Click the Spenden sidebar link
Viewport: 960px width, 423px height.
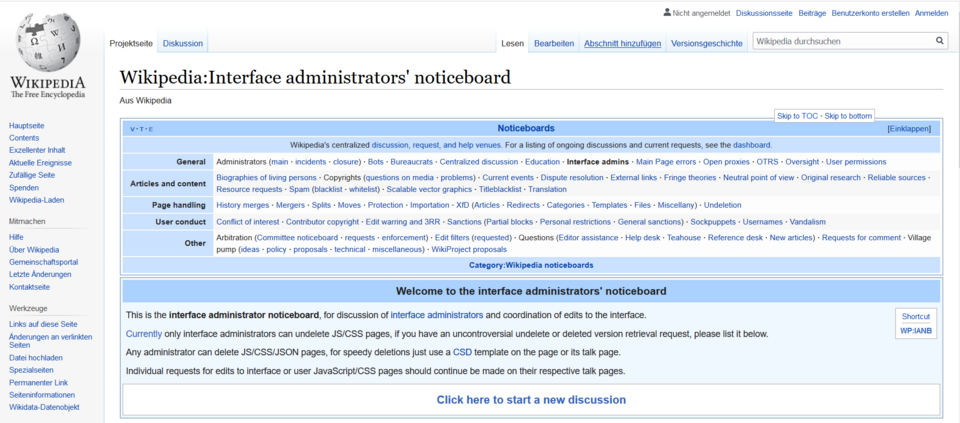(x=24, y=188)
